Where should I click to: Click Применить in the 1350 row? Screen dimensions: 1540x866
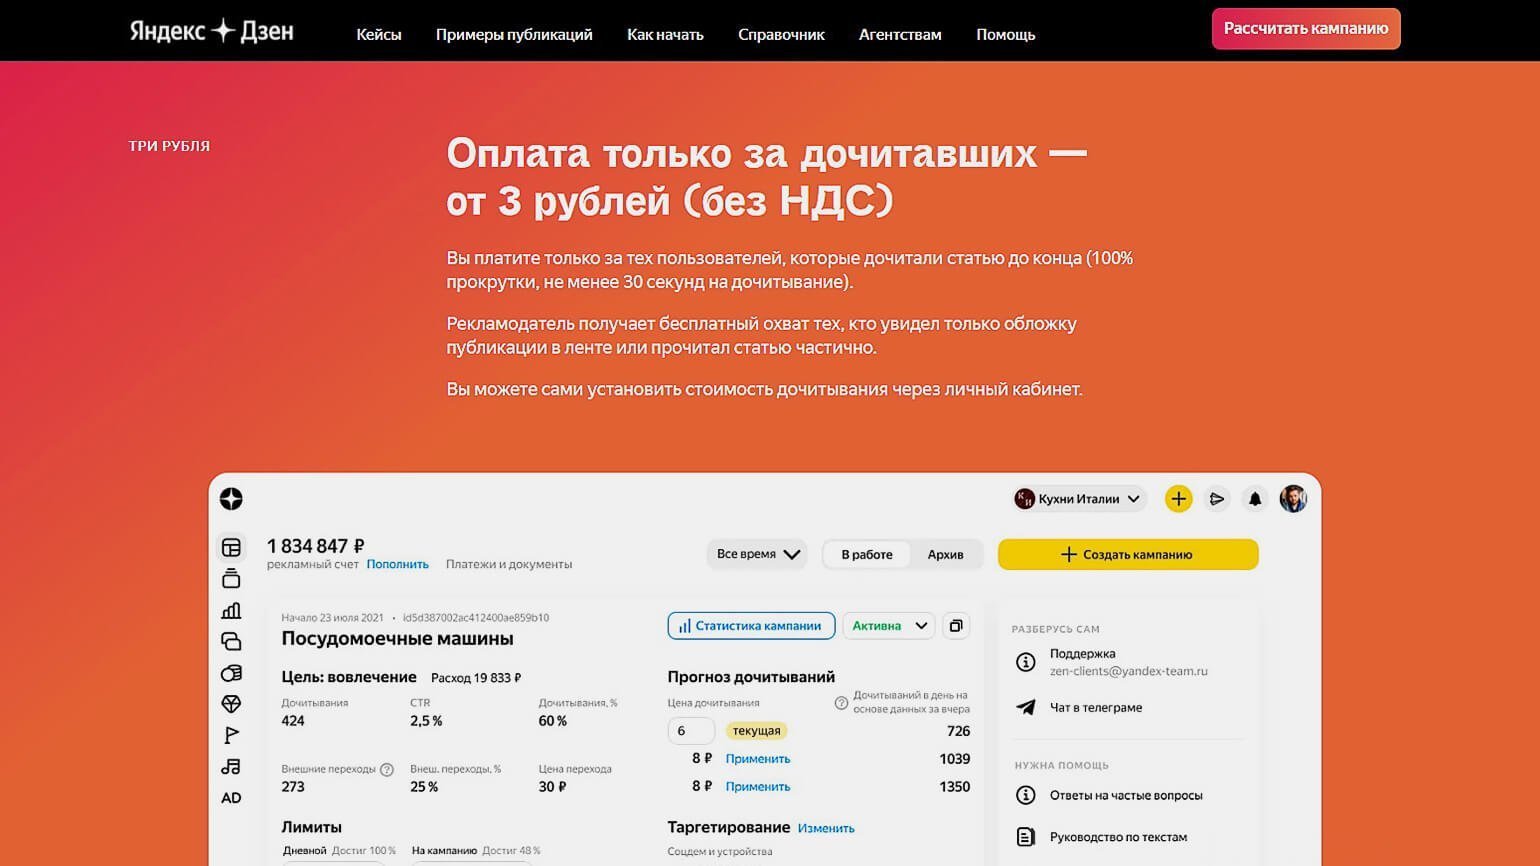758,787
